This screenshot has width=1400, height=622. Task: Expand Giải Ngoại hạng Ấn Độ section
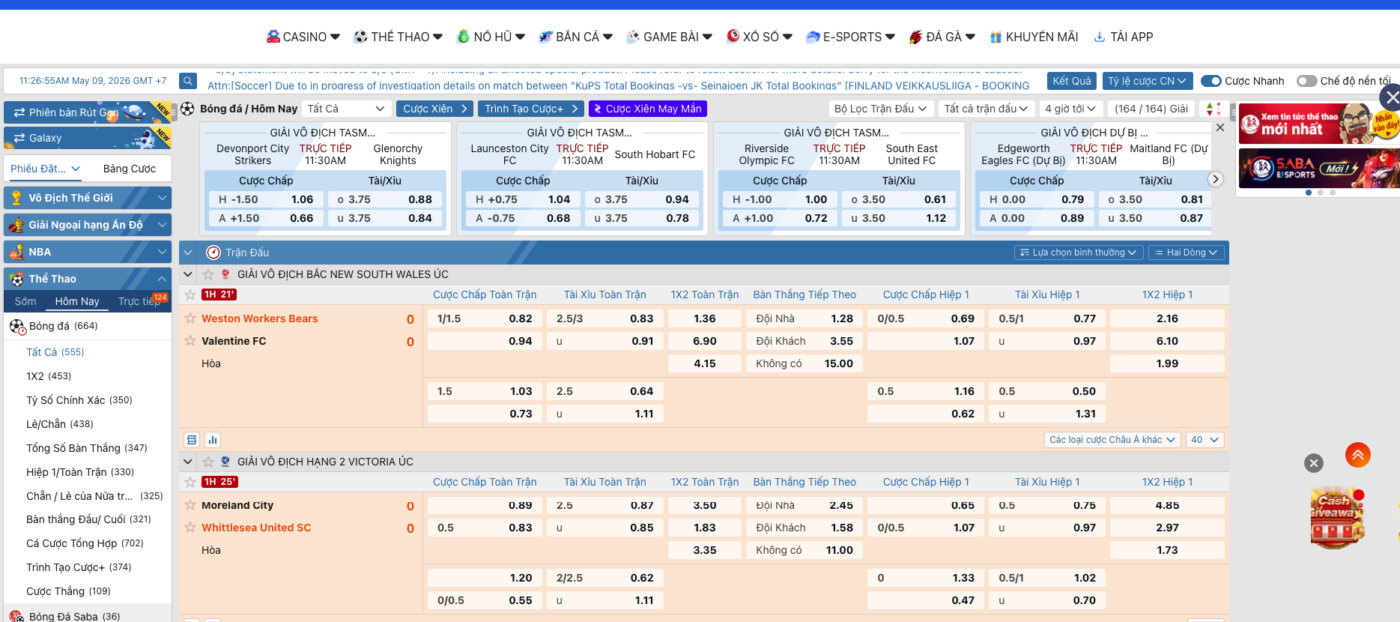(87, 225)
